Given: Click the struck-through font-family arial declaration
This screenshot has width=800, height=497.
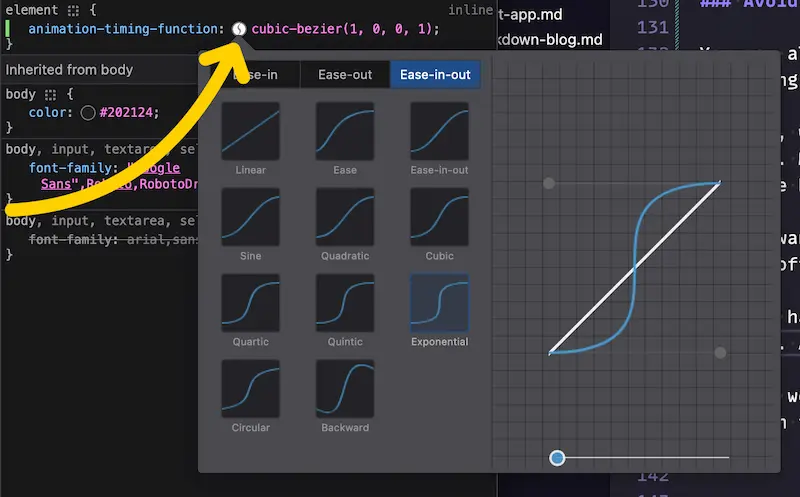Looking at the screenshot, I should click(113, 239).
